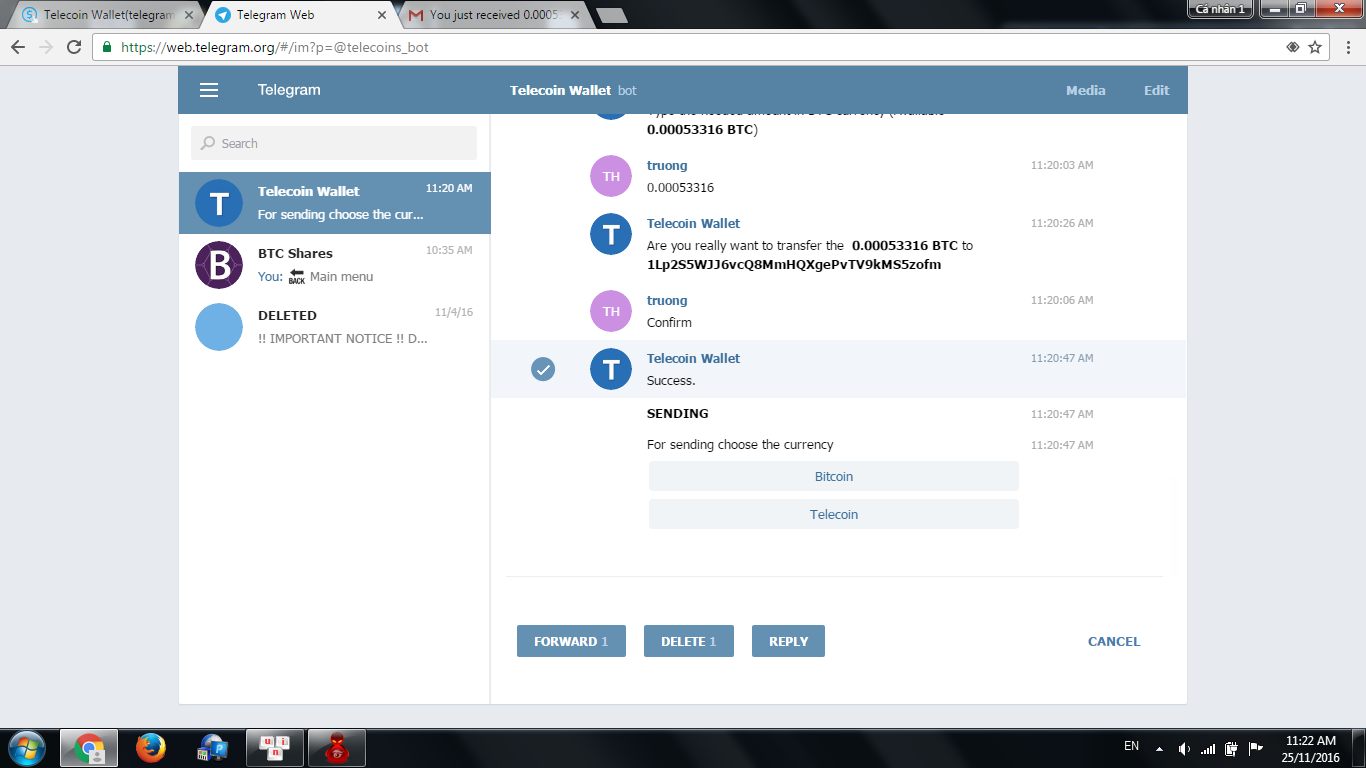The width and height of the screenshot is (1366, 768).
Task: Click the power plug battery icon in tray
Action: (x=1233, y=748)
